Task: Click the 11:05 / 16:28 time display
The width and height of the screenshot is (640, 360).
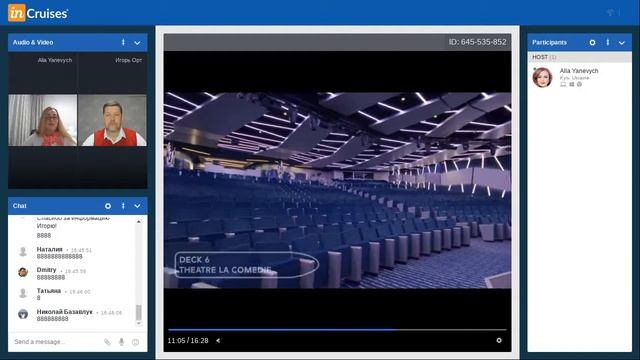Action: point(188,340)
